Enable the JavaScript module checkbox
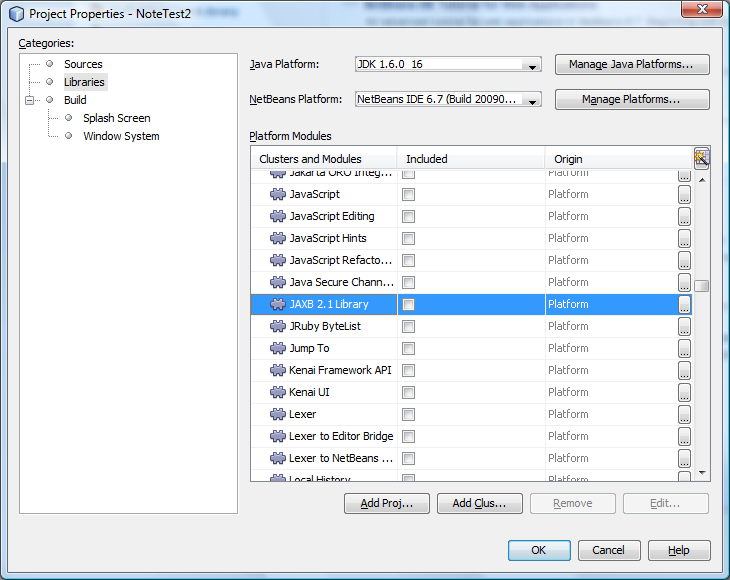Screen dimensions: 730x580 408,195
